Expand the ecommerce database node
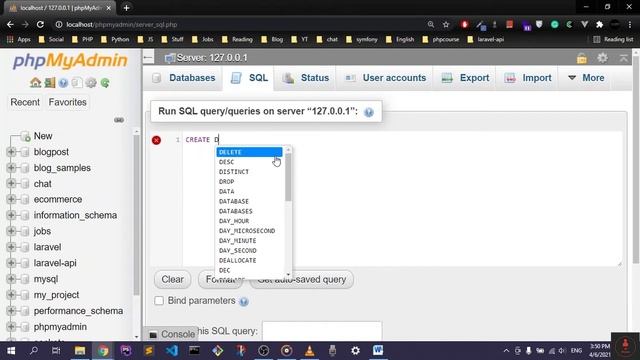This screenshot has width=640, height=360. coord(11,199)
